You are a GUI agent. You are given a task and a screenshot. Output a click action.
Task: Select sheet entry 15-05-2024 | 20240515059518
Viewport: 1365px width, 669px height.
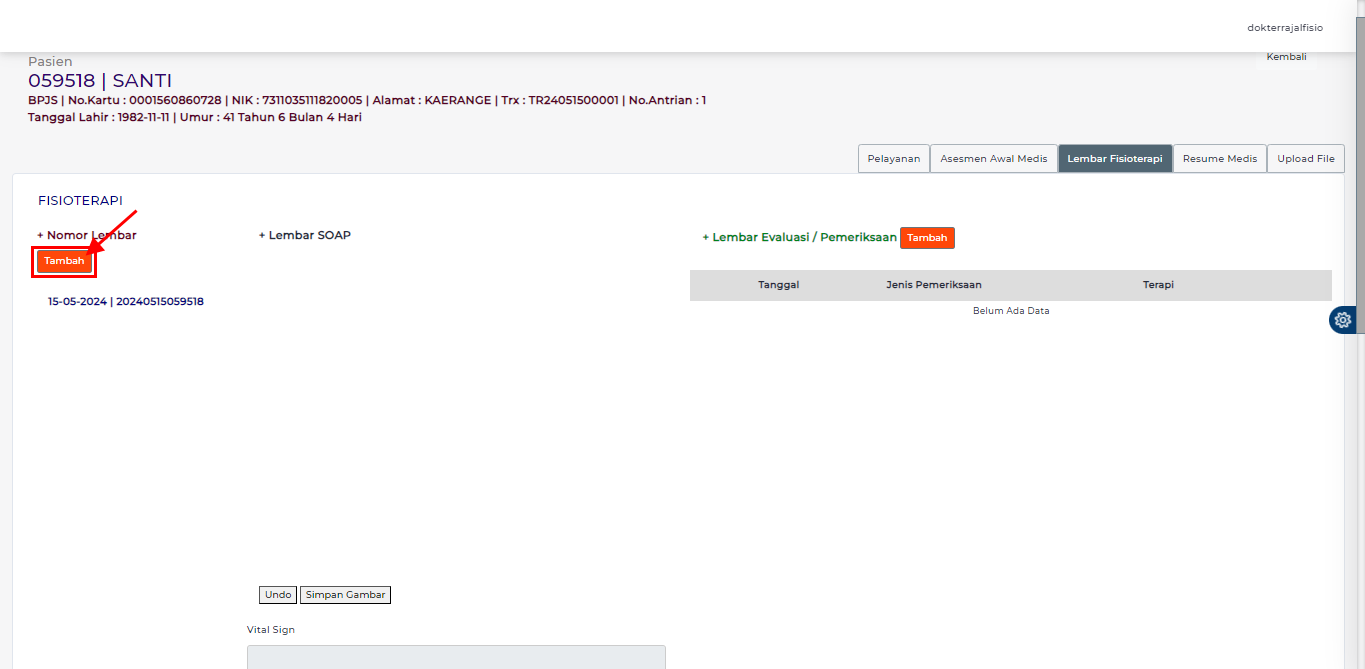click(x=126, y=301)
